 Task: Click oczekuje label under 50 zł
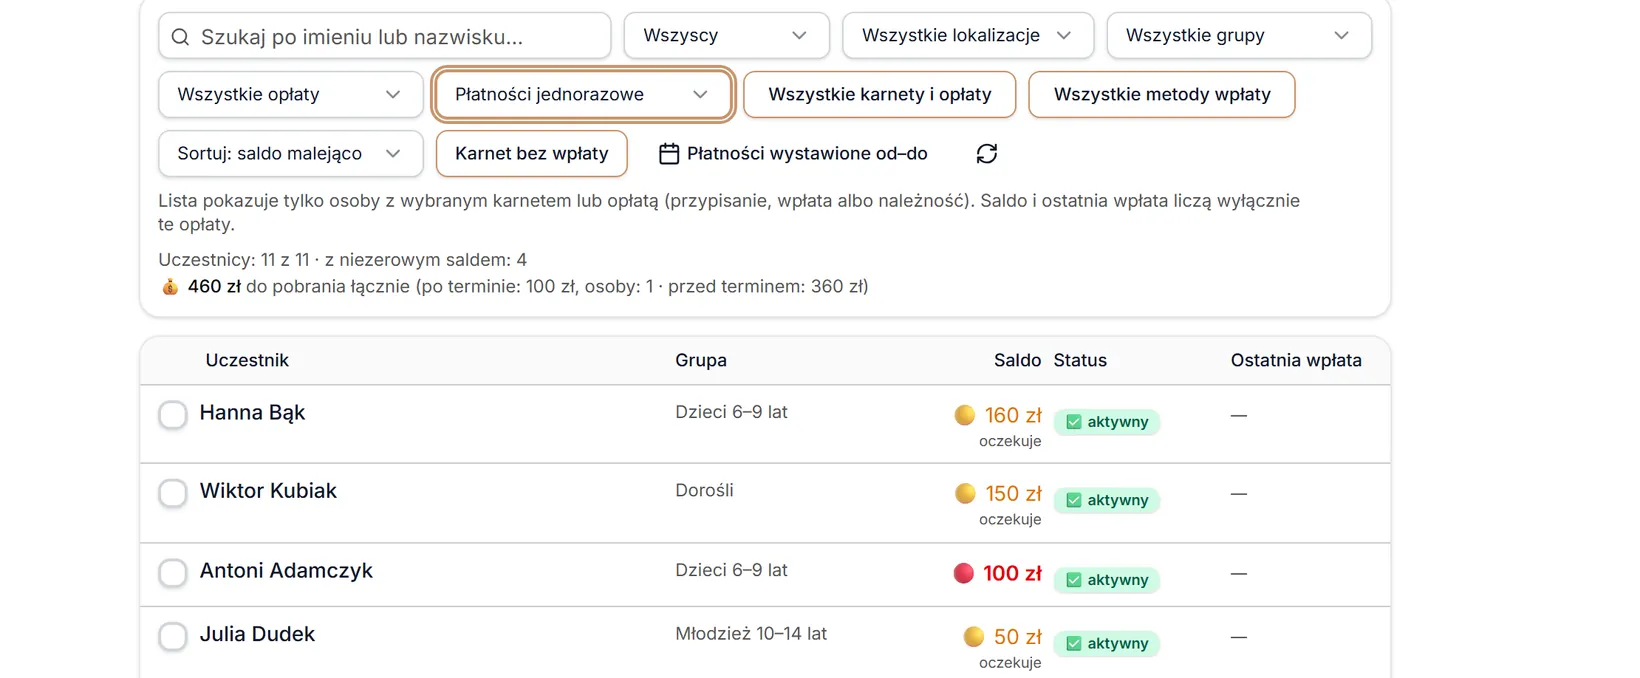pyautogui.click(x=1010, y=662)
